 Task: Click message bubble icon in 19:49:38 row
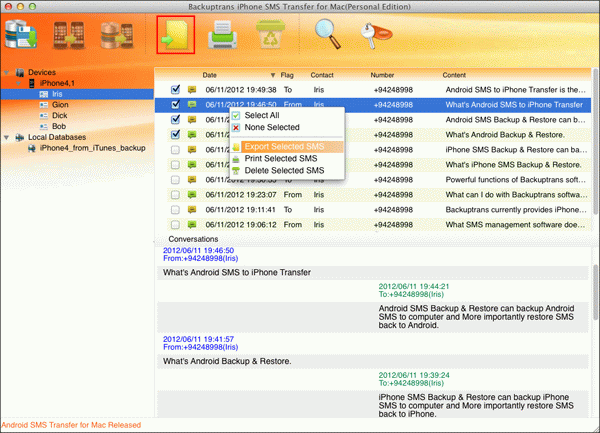coord(192,90)
